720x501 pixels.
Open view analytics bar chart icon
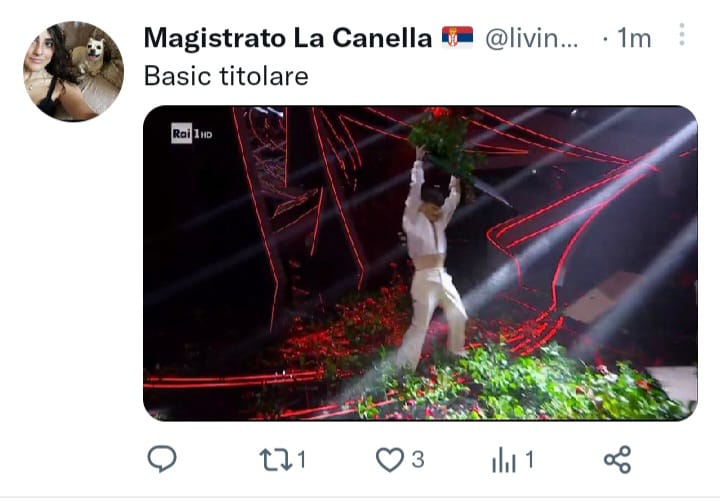click(x=504, y=460)
